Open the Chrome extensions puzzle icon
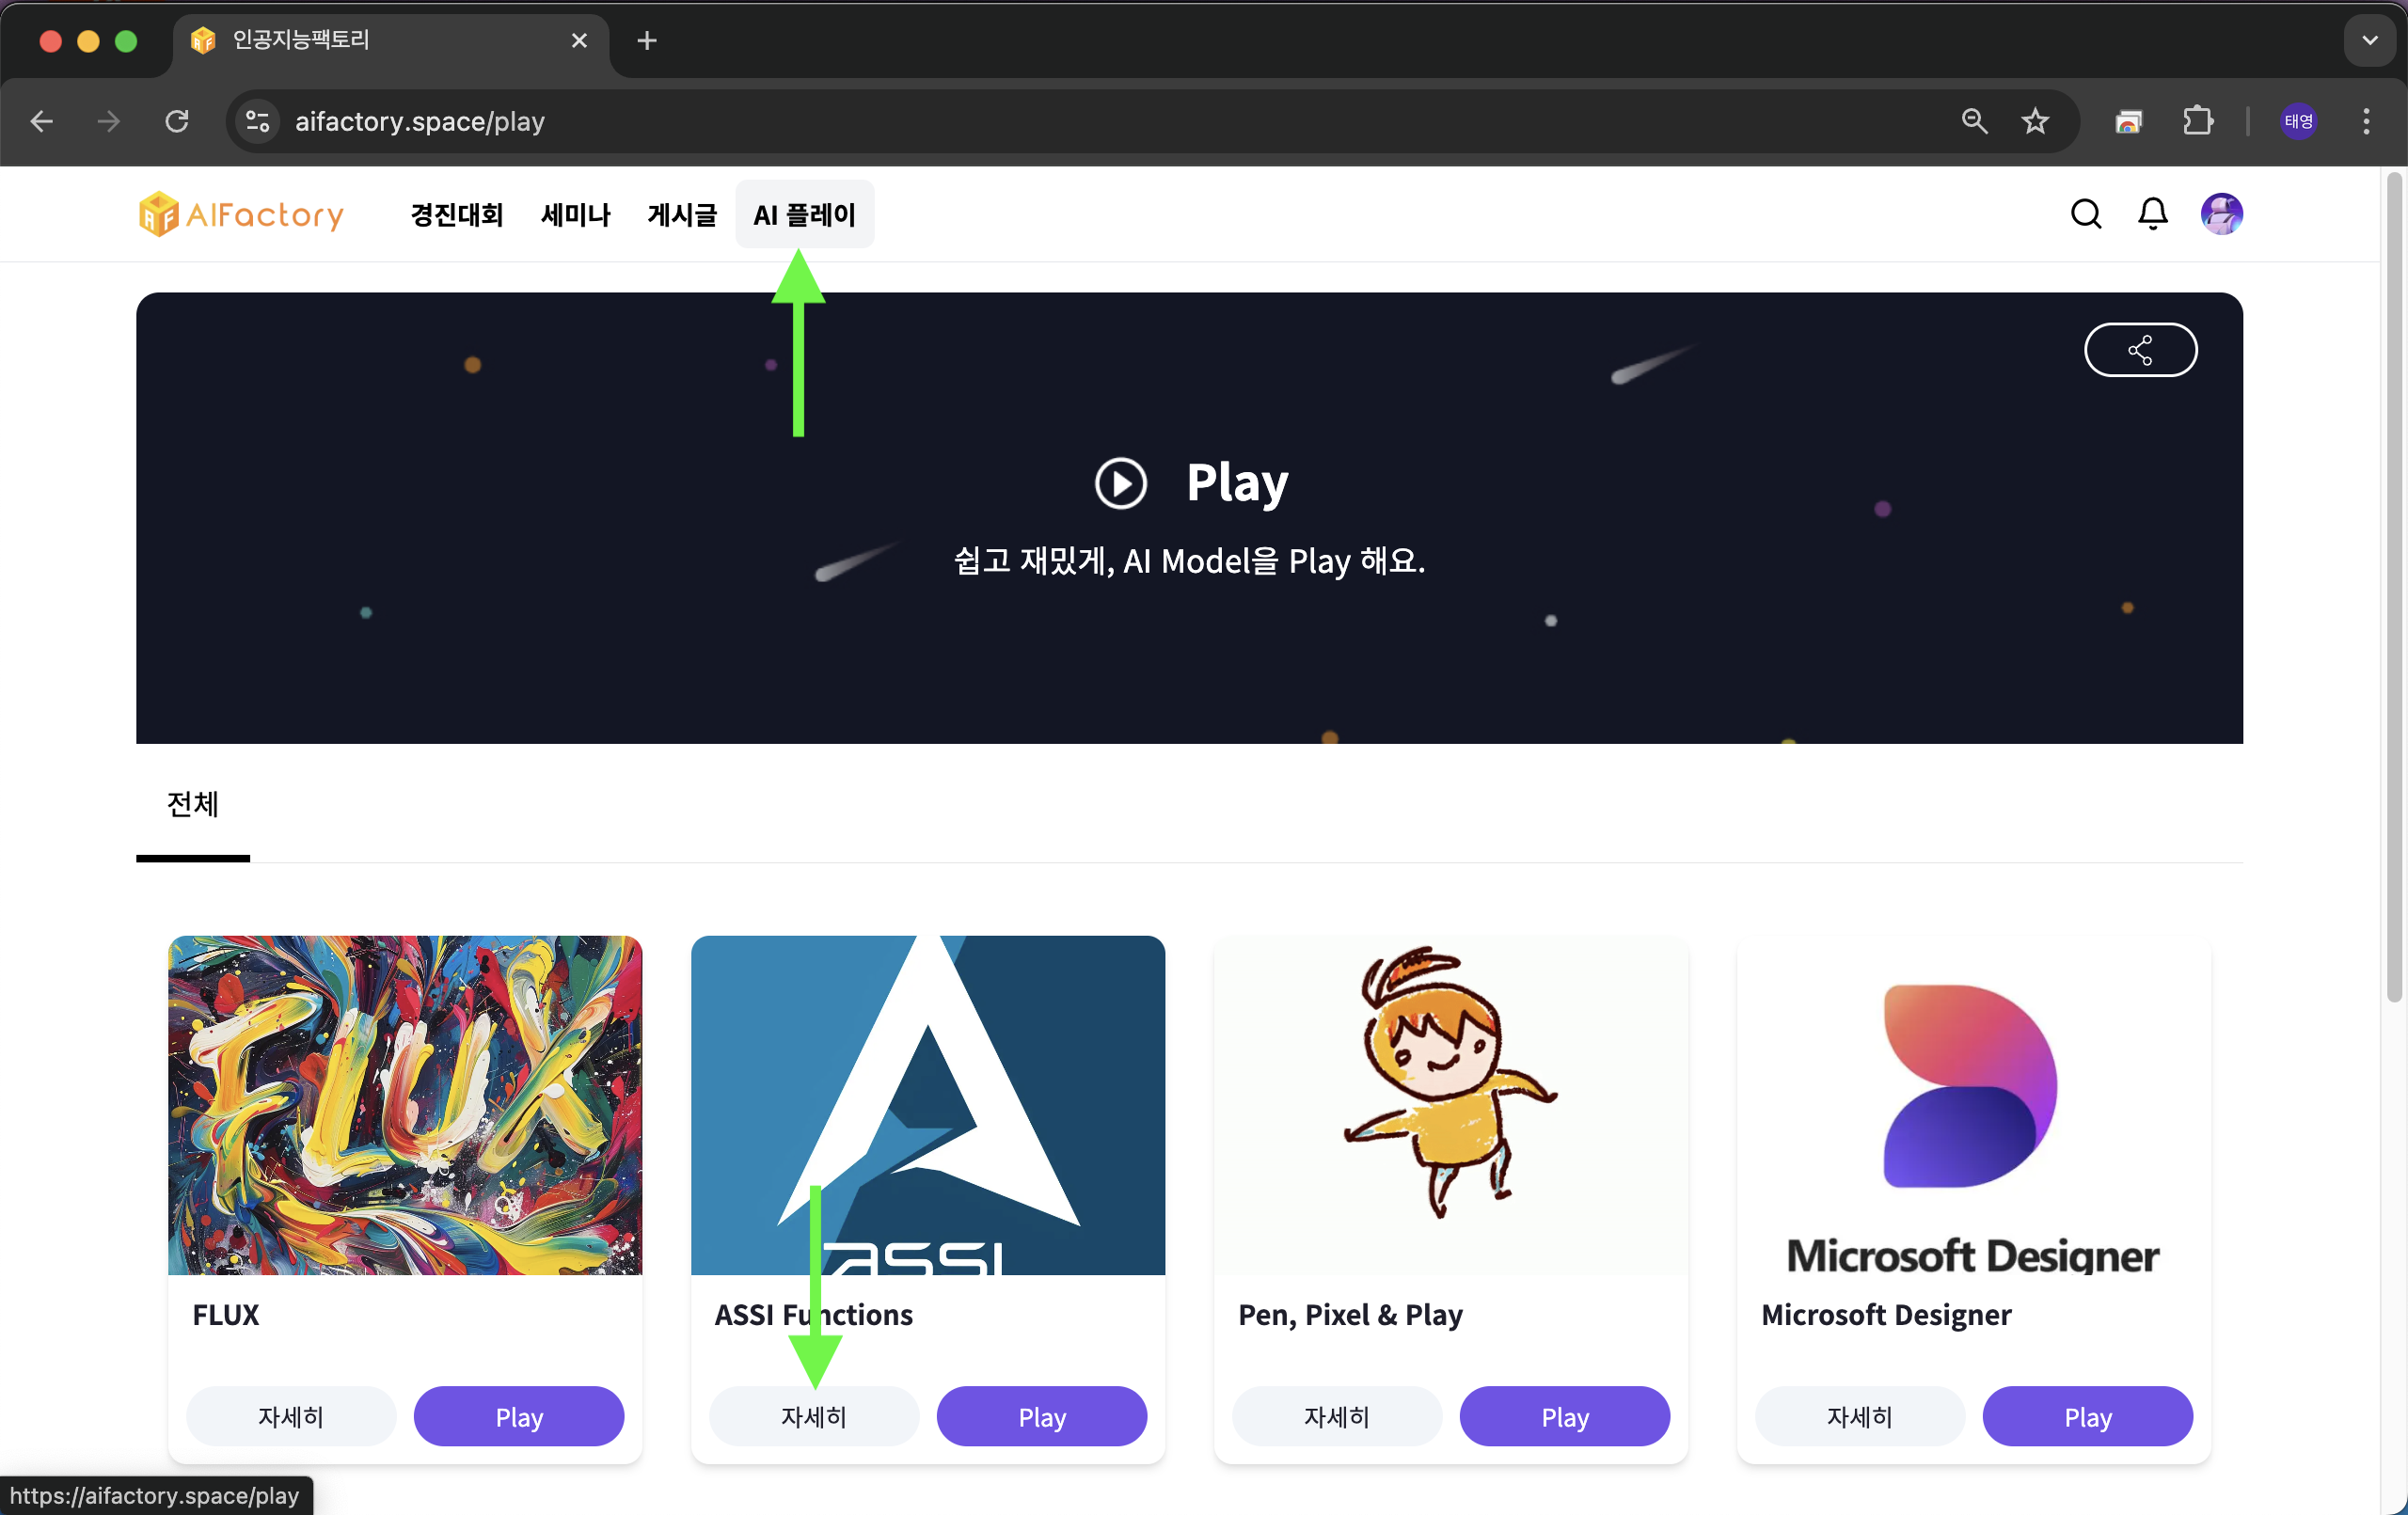 pos(2197,122)
